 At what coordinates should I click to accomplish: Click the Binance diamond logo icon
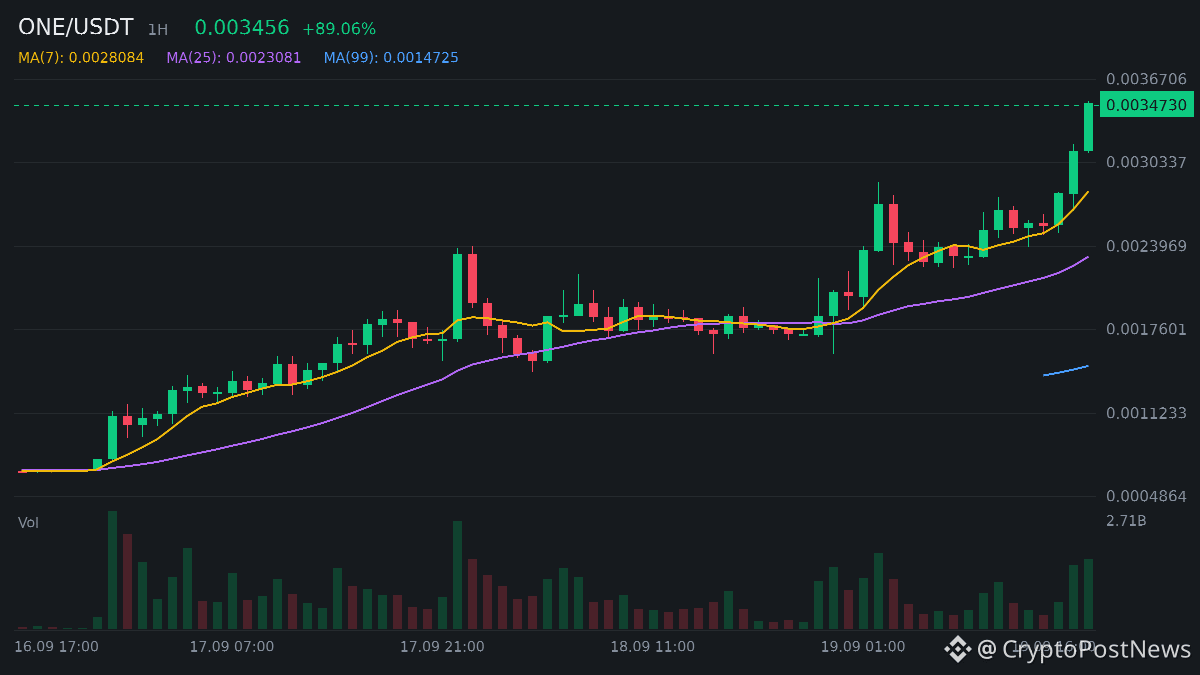point(958,649)
